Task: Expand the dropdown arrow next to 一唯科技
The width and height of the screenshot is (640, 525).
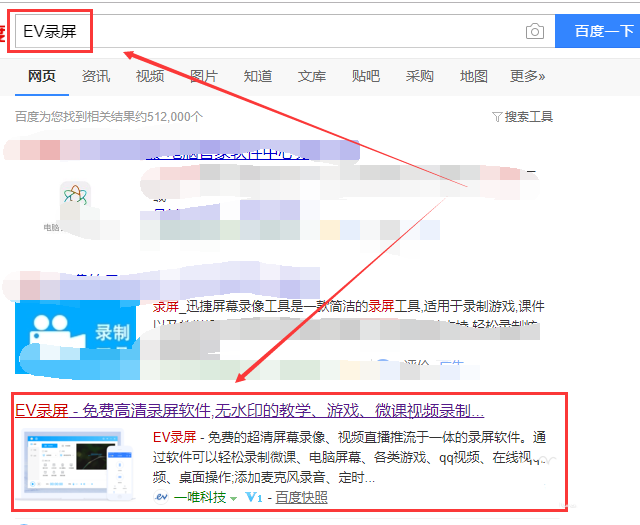Action: [x=233, y=498]
